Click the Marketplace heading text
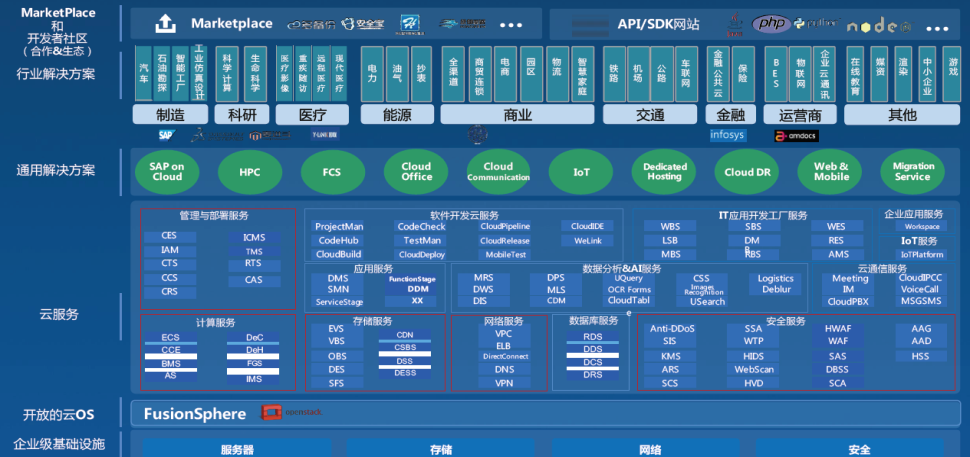 point(231,23)
